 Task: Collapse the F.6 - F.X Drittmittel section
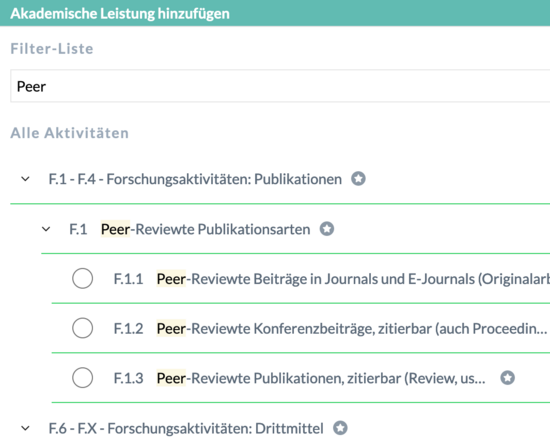25,428
